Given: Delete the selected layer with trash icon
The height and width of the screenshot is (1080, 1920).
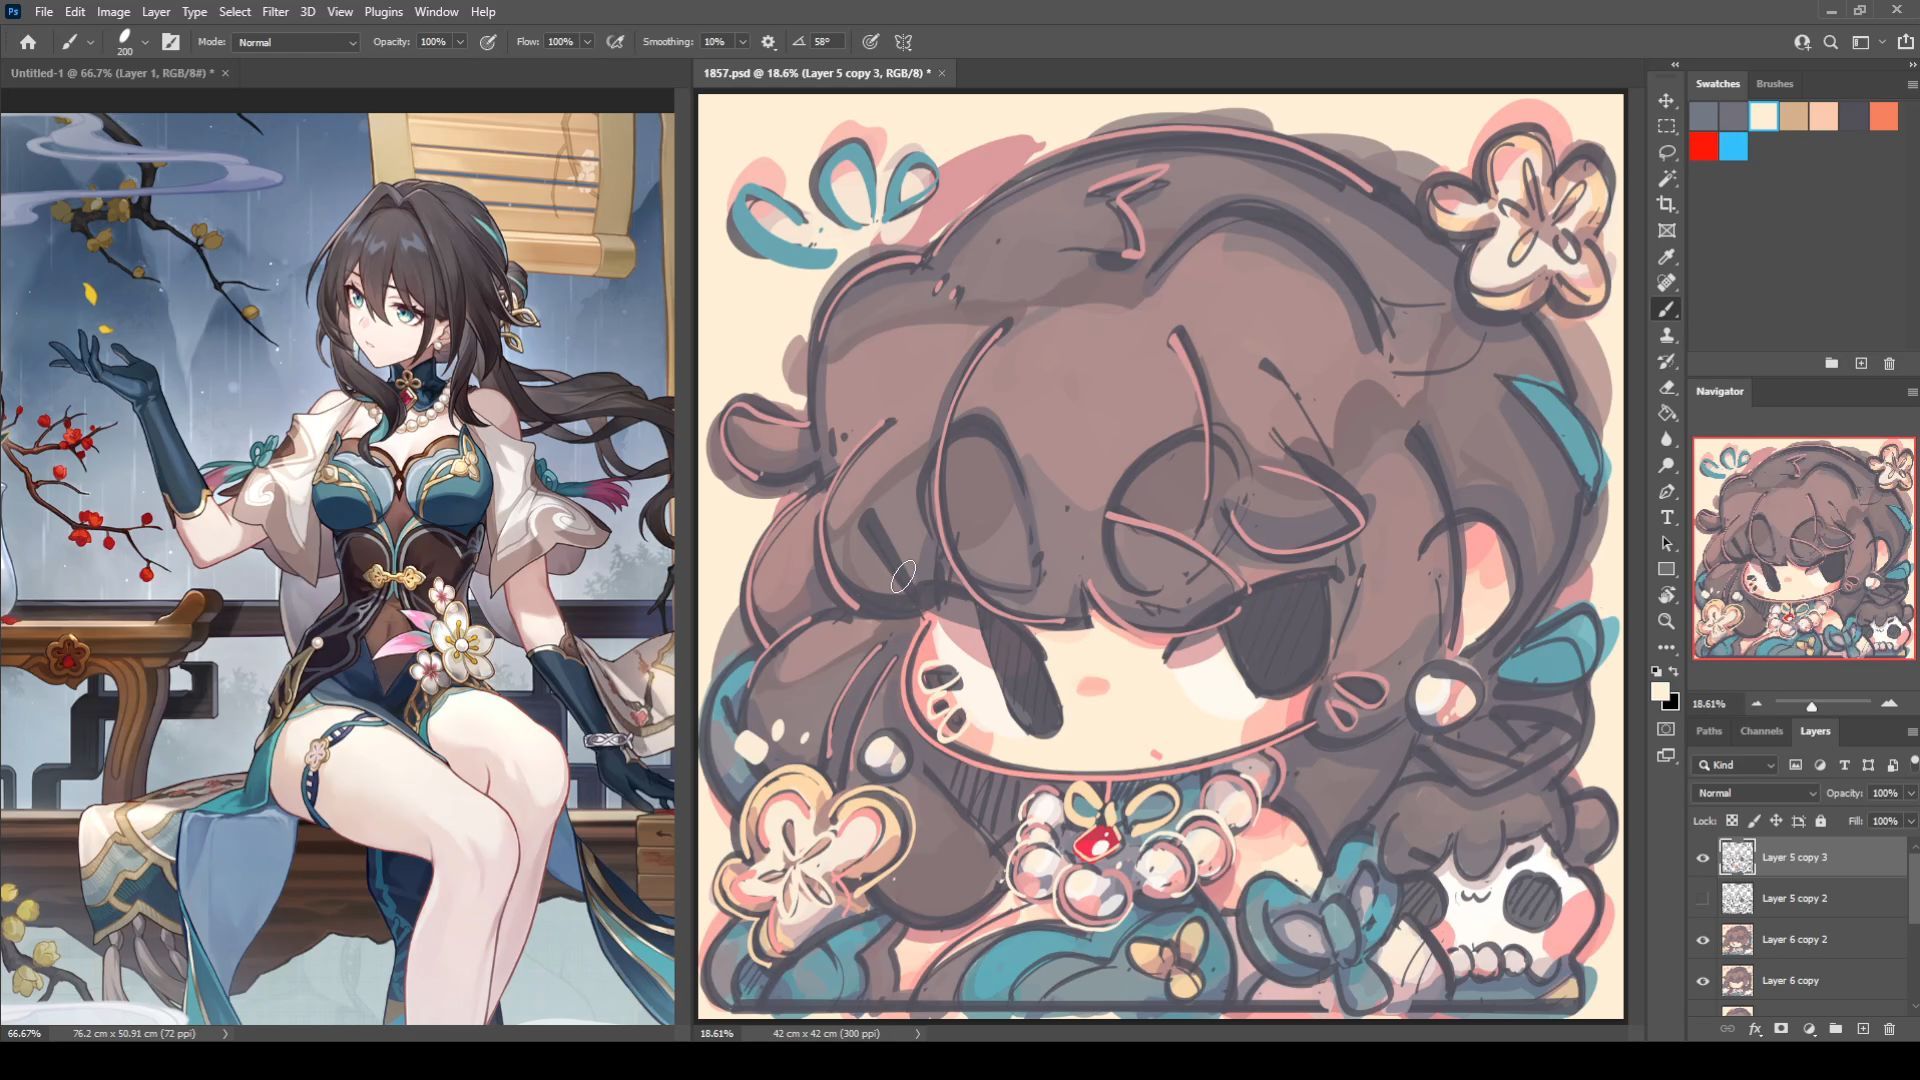Looking at the screenshot, I should [1889, 1029].
